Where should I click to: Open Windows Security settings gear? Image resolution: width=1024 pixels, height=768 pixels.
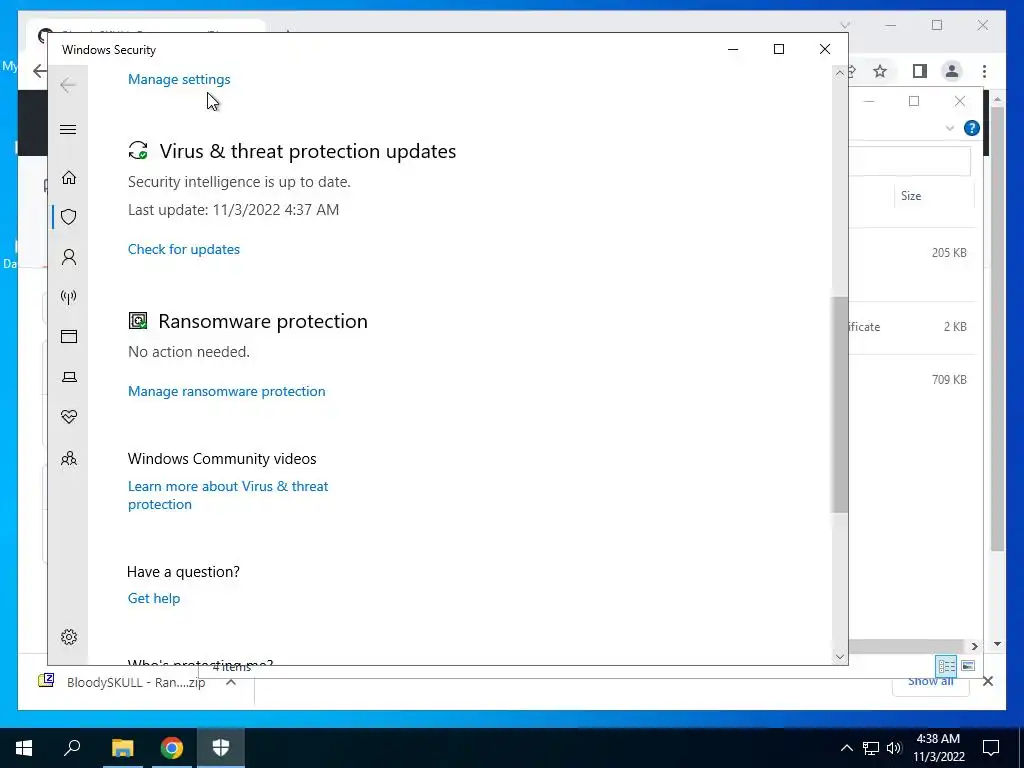click(69, 637)
